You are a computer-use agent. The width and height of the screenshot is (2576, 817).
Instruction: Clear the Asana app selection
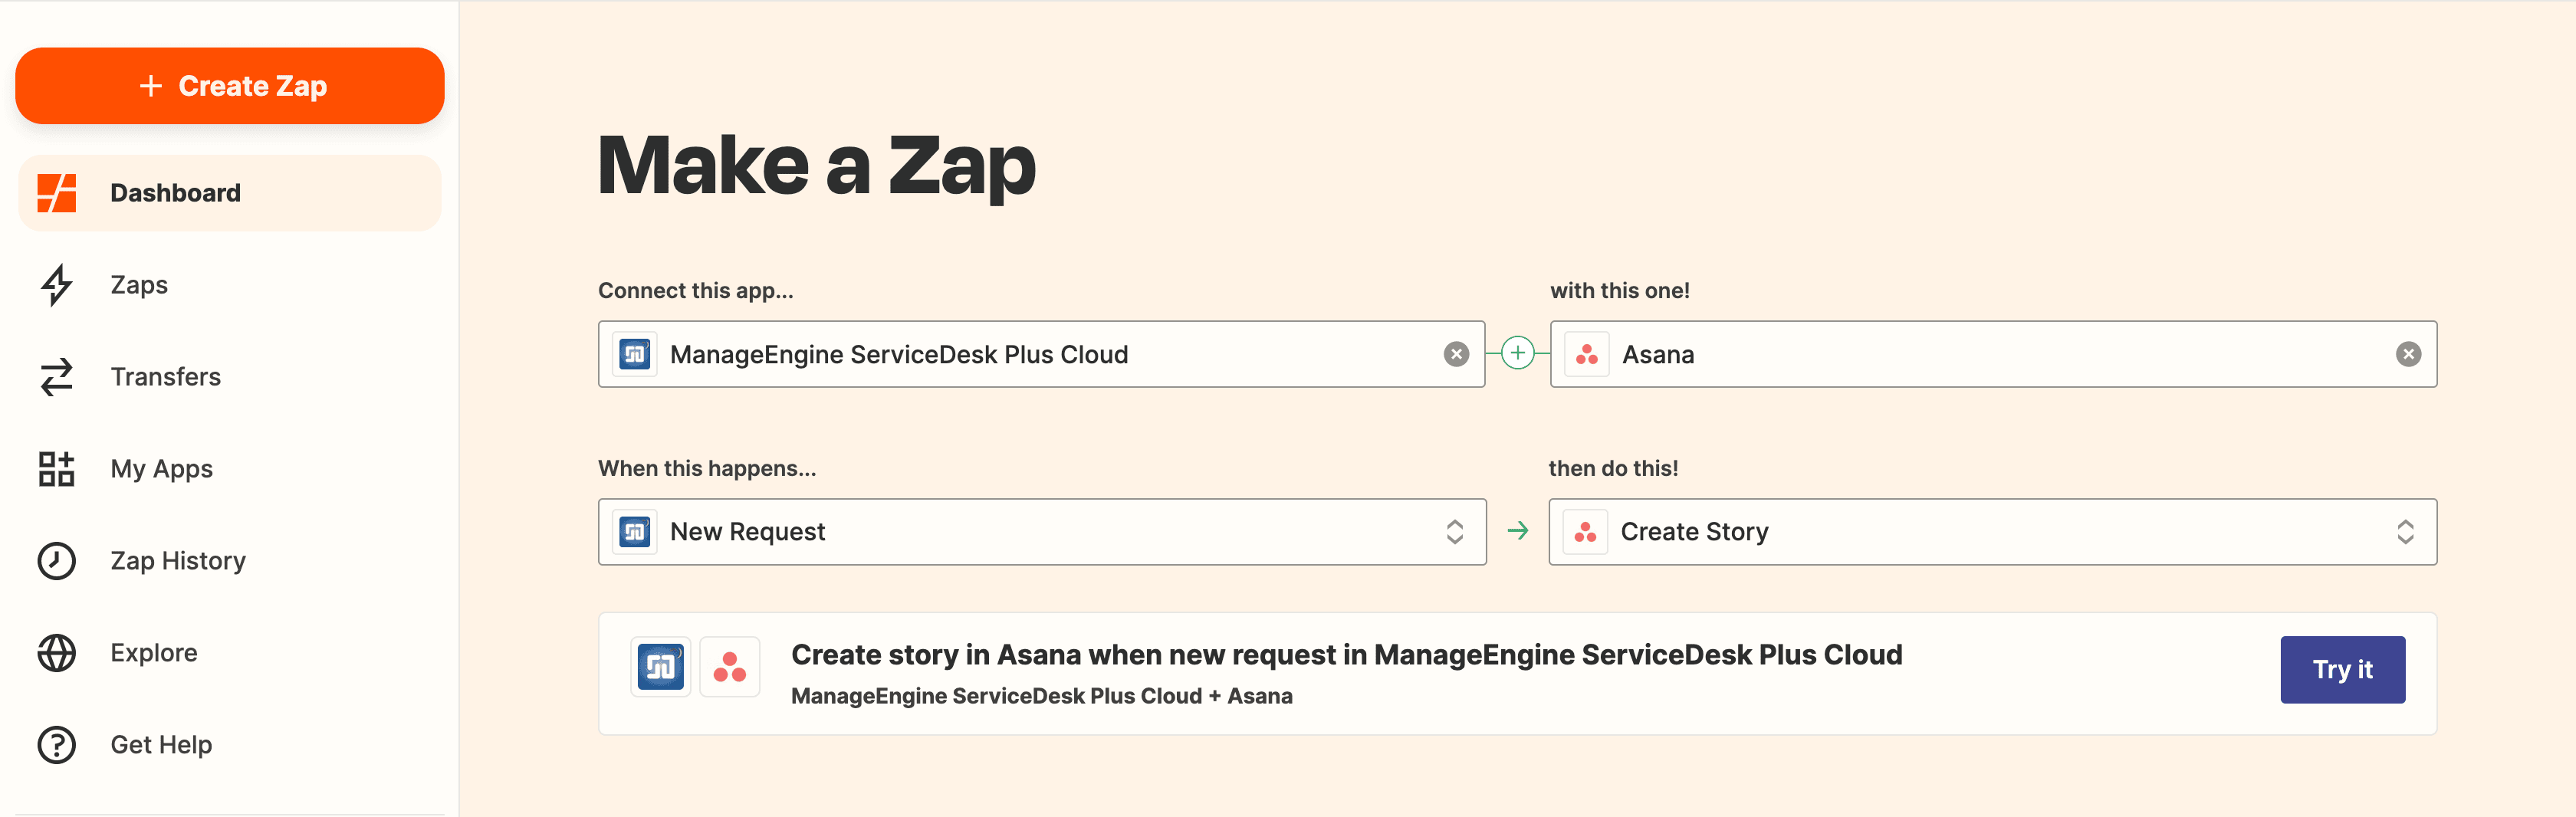tap(2408, 354)
